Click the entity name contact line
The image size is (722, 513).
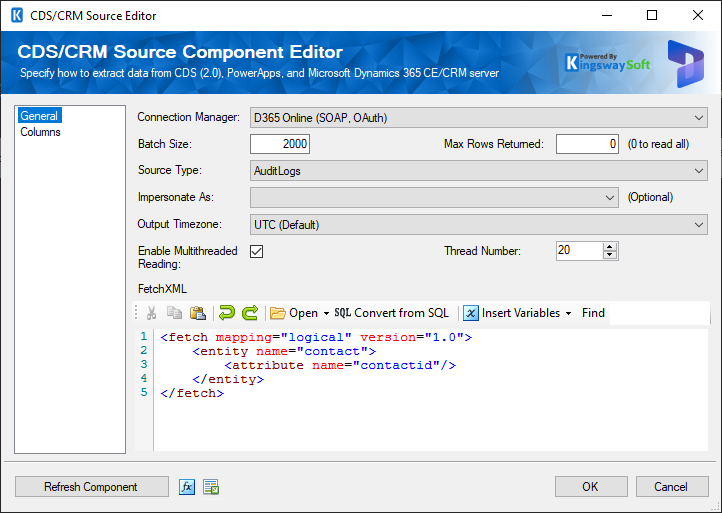coord(284,352)
